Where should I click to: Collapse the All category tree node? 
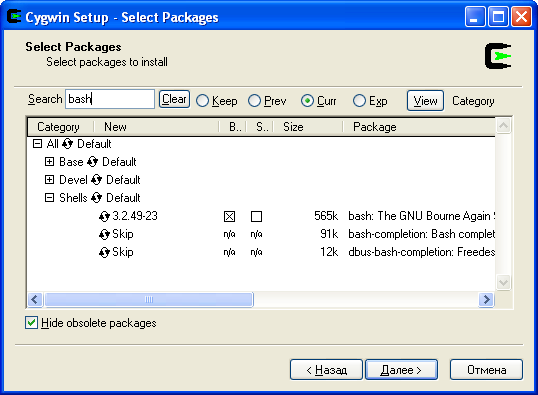(37, 143)
